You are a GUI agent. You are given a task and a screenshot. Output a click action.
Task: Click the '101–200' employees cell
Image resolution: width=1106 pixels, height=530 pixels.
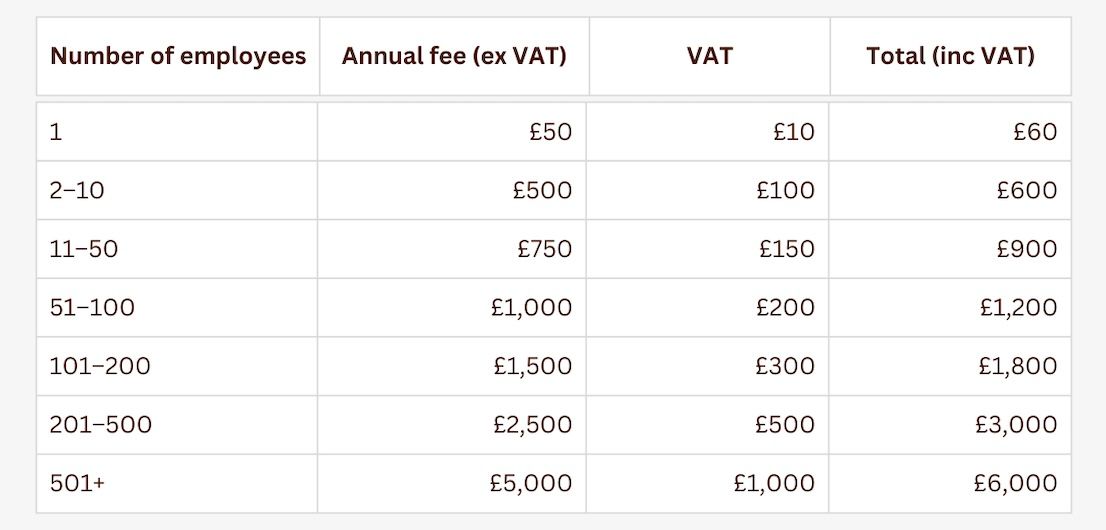100,366
